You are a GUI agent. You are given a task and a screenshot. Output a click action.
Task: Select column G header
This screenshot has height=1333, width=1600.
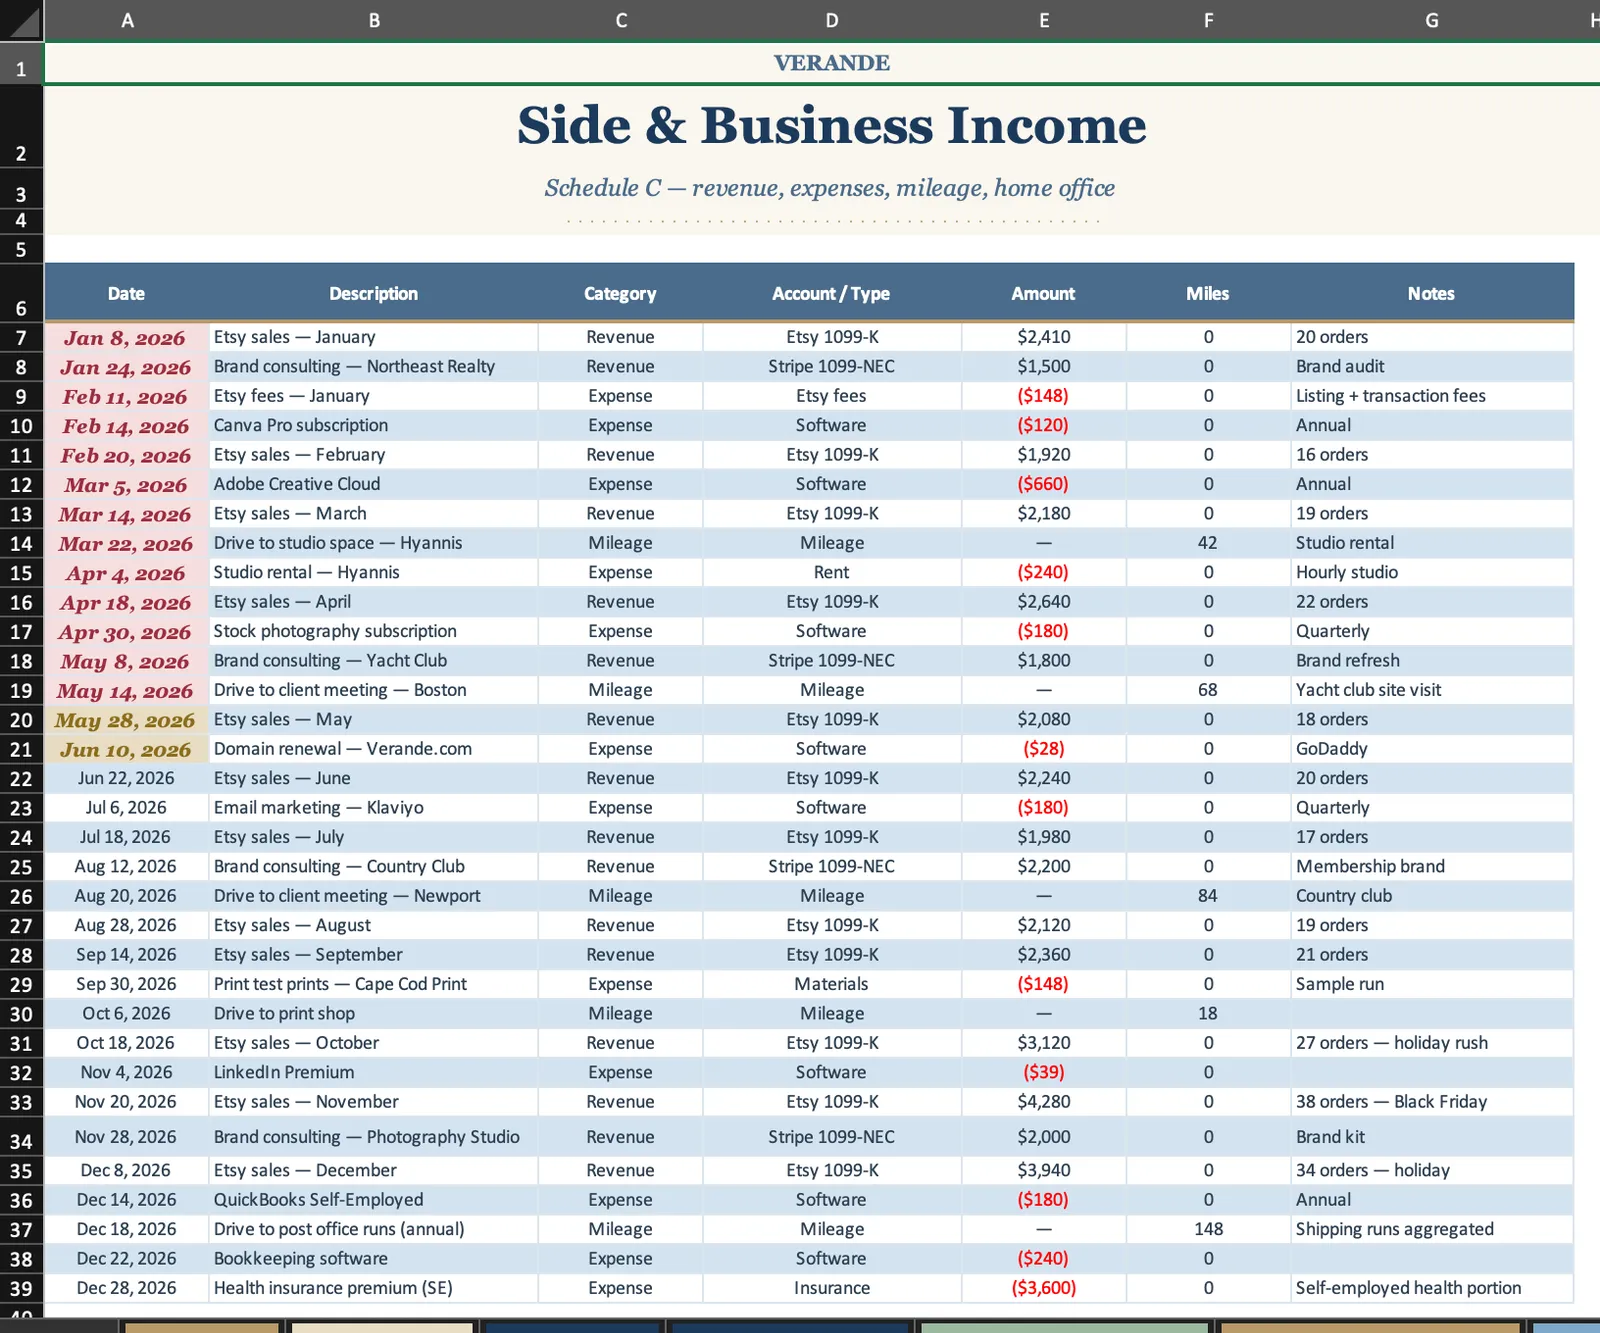click(1432, 20)
